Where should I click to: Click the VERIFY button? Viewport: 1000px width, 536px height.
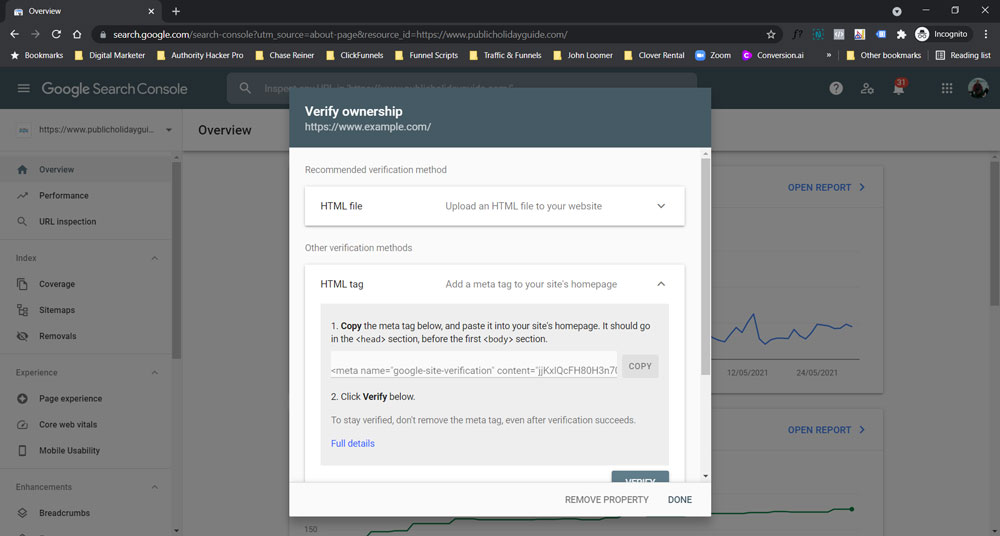coord(640,477)
